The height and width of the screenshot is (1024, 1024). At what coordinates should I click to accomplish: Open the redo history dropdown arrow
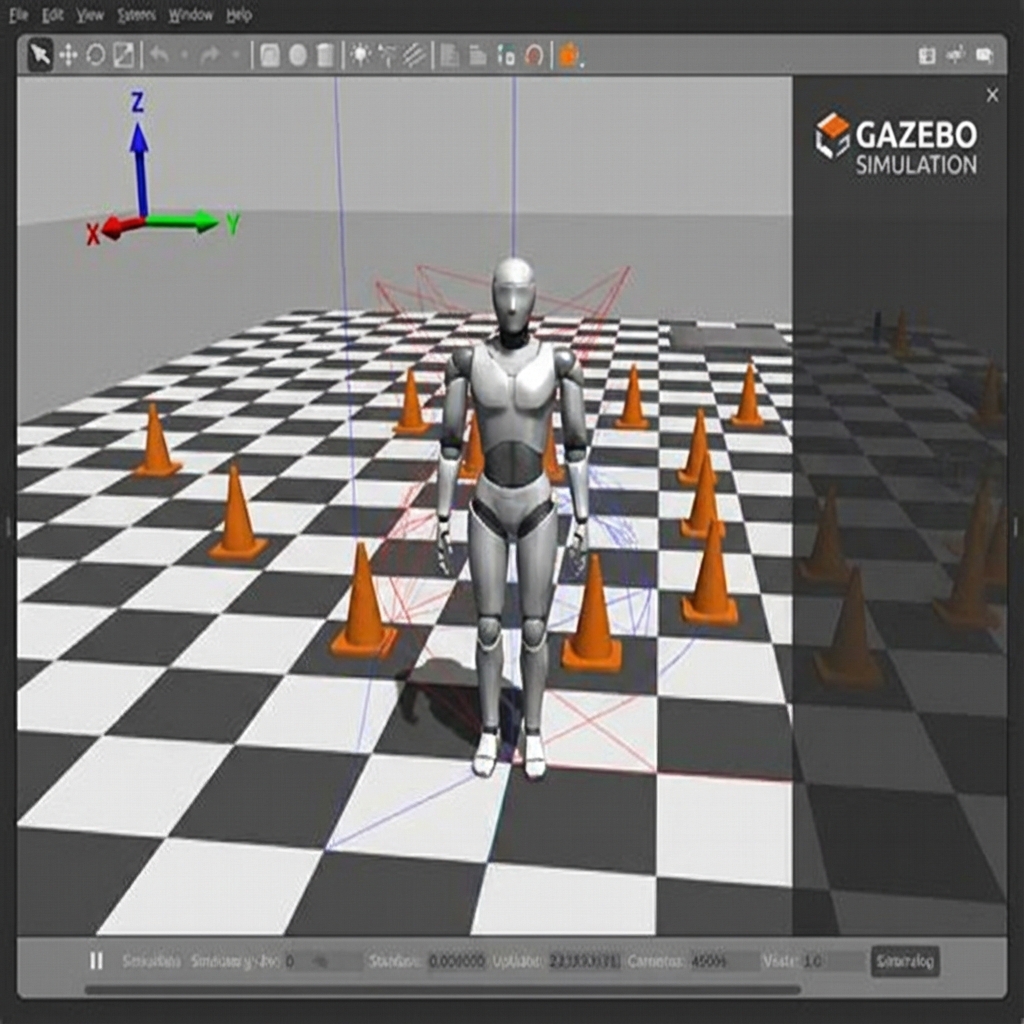pyautogui.click(x=235, y=56)
